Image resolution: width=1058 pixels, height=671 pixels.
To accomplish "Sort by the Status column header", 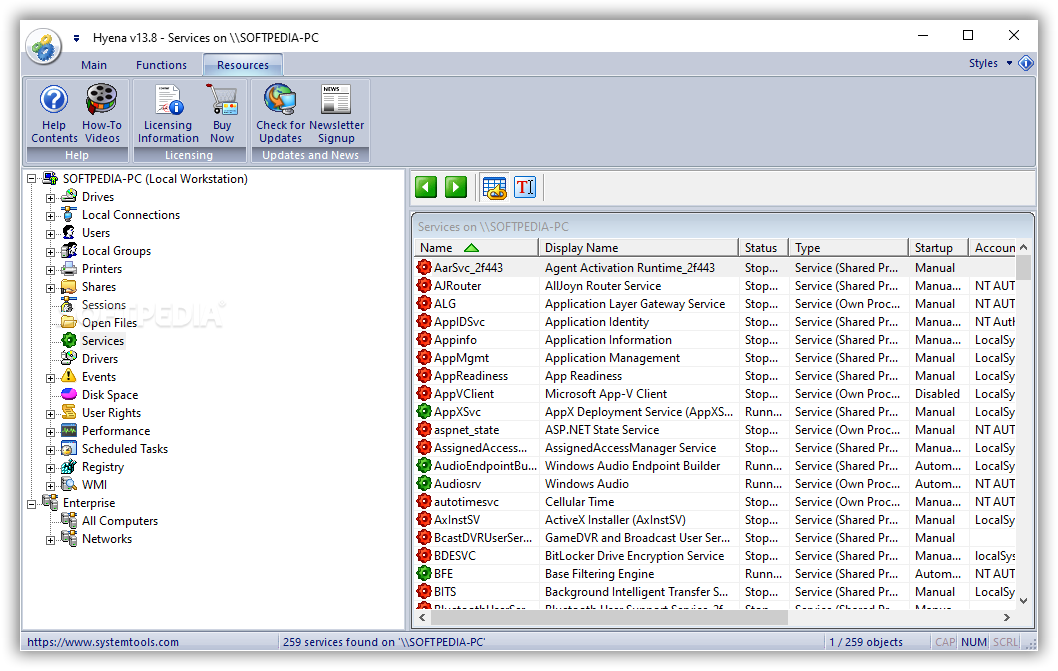I will [x=763, y=248].
